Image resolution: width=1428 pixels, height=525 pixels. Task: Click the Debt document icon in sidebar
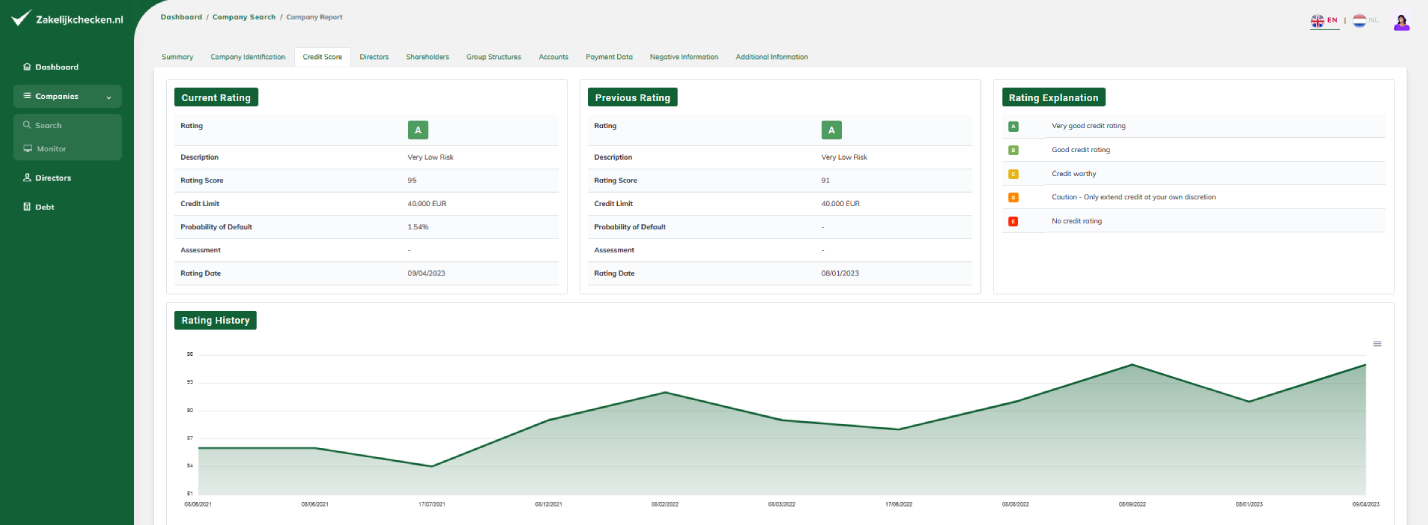click(x=26, y=207)
